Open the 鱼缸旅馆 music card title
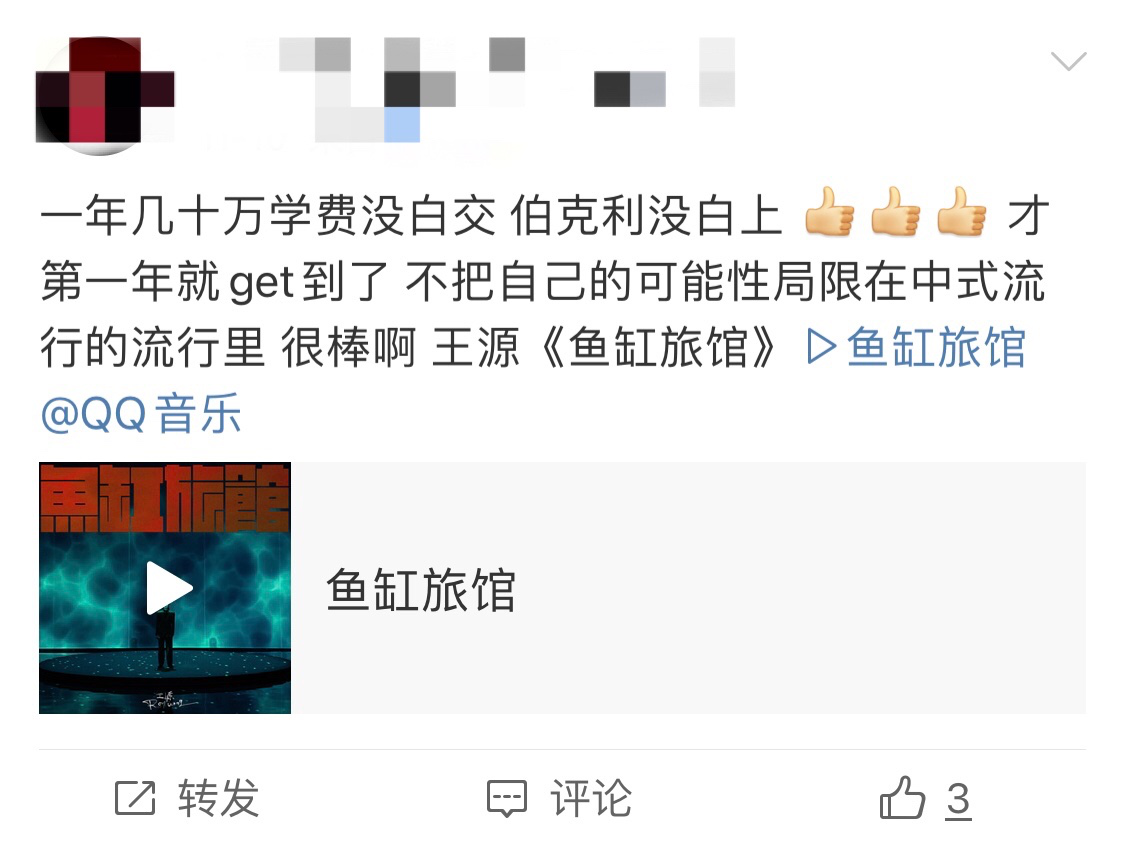The width and height of the screenshot is (1125, 842). point(421,590)
